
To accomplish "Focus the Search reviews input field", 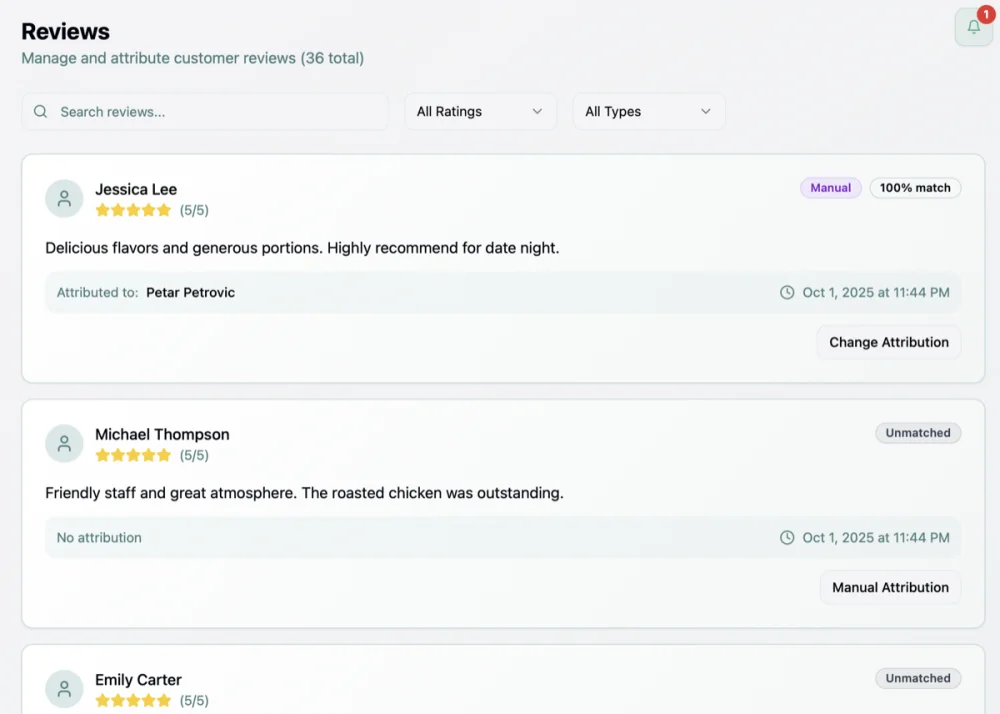I will tap(215, 112).
